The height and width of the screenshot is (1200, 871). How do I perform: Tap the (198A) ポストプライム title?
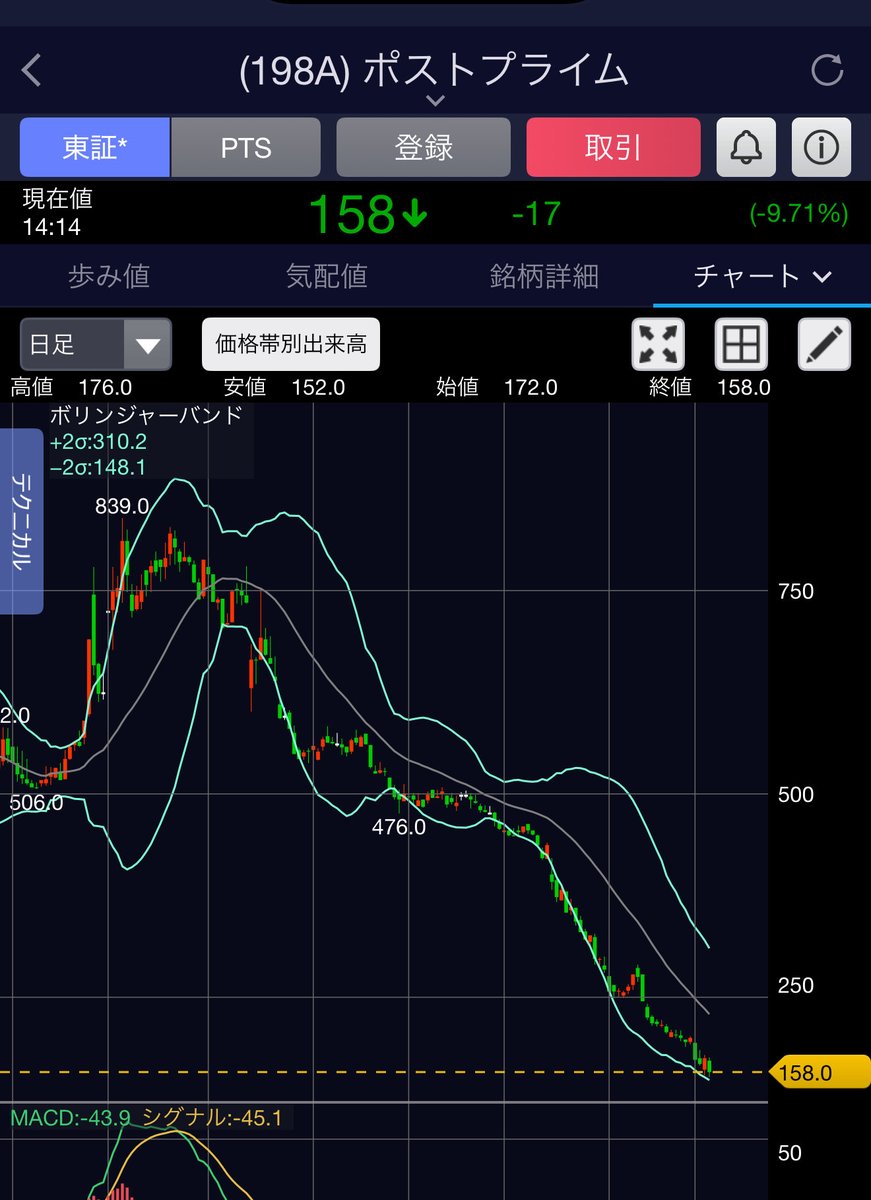coord(435,71)
